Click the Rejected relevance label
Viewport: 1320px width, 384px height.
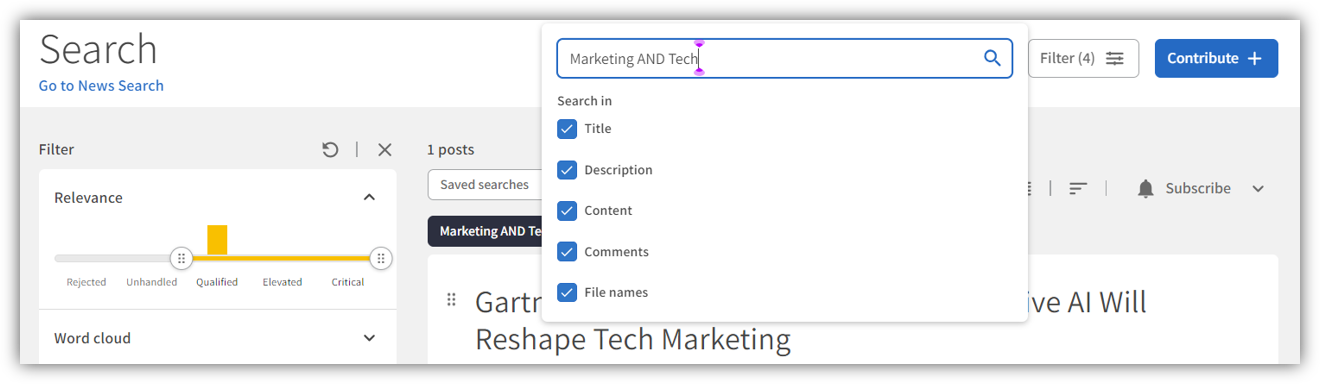tap(86, 282)
